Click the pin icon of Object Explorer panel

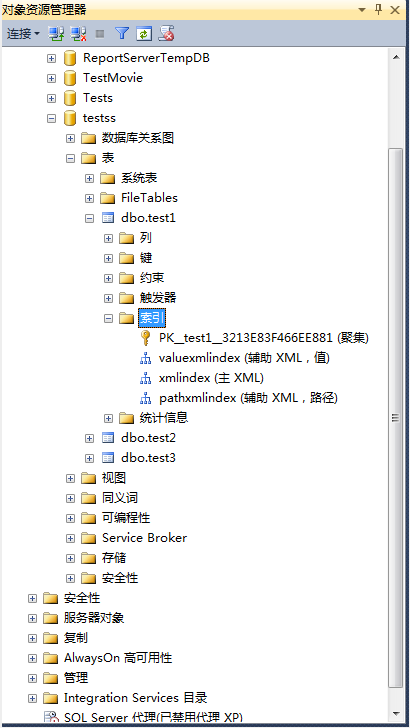pos(378,9)
